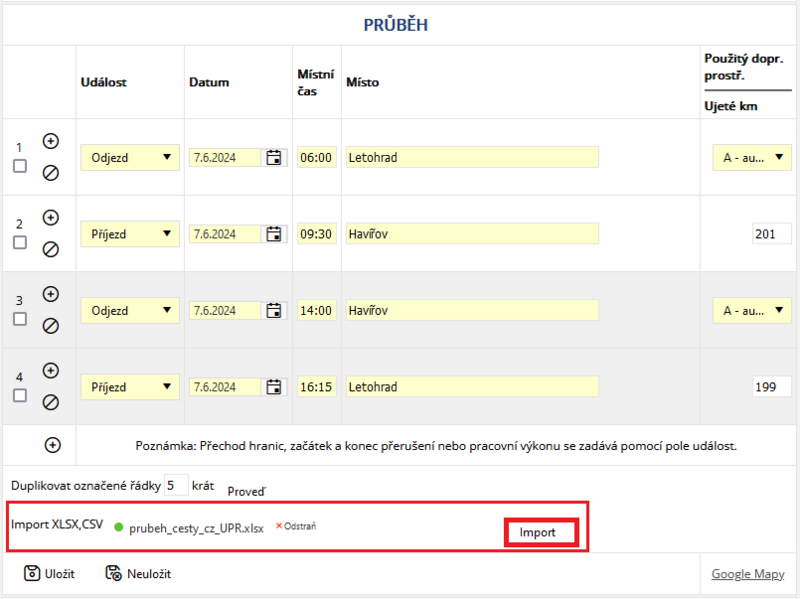
Task: Open the calendar picker for row 3 date
Action: [274, 311]
